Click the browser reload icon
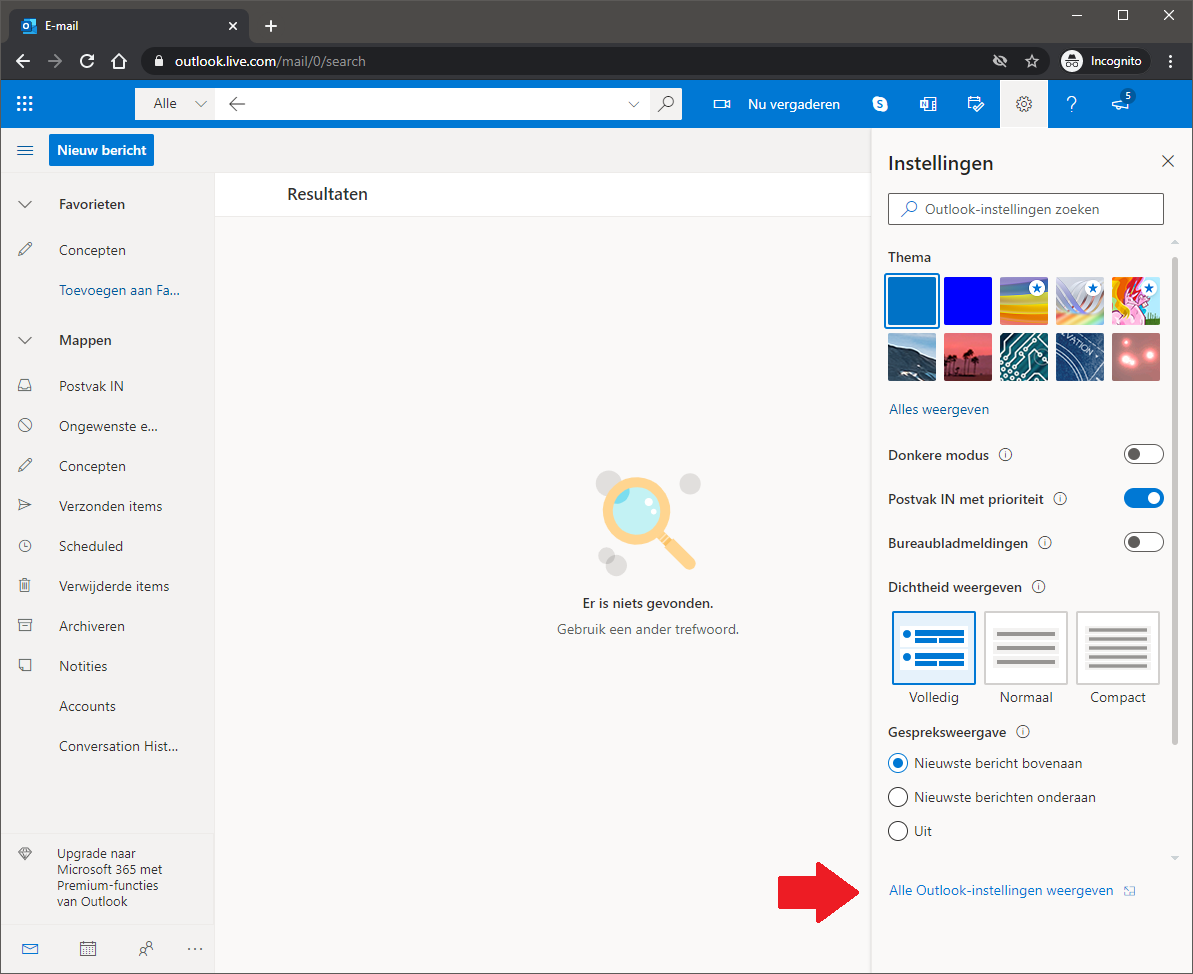 click(x=87, y=61)
